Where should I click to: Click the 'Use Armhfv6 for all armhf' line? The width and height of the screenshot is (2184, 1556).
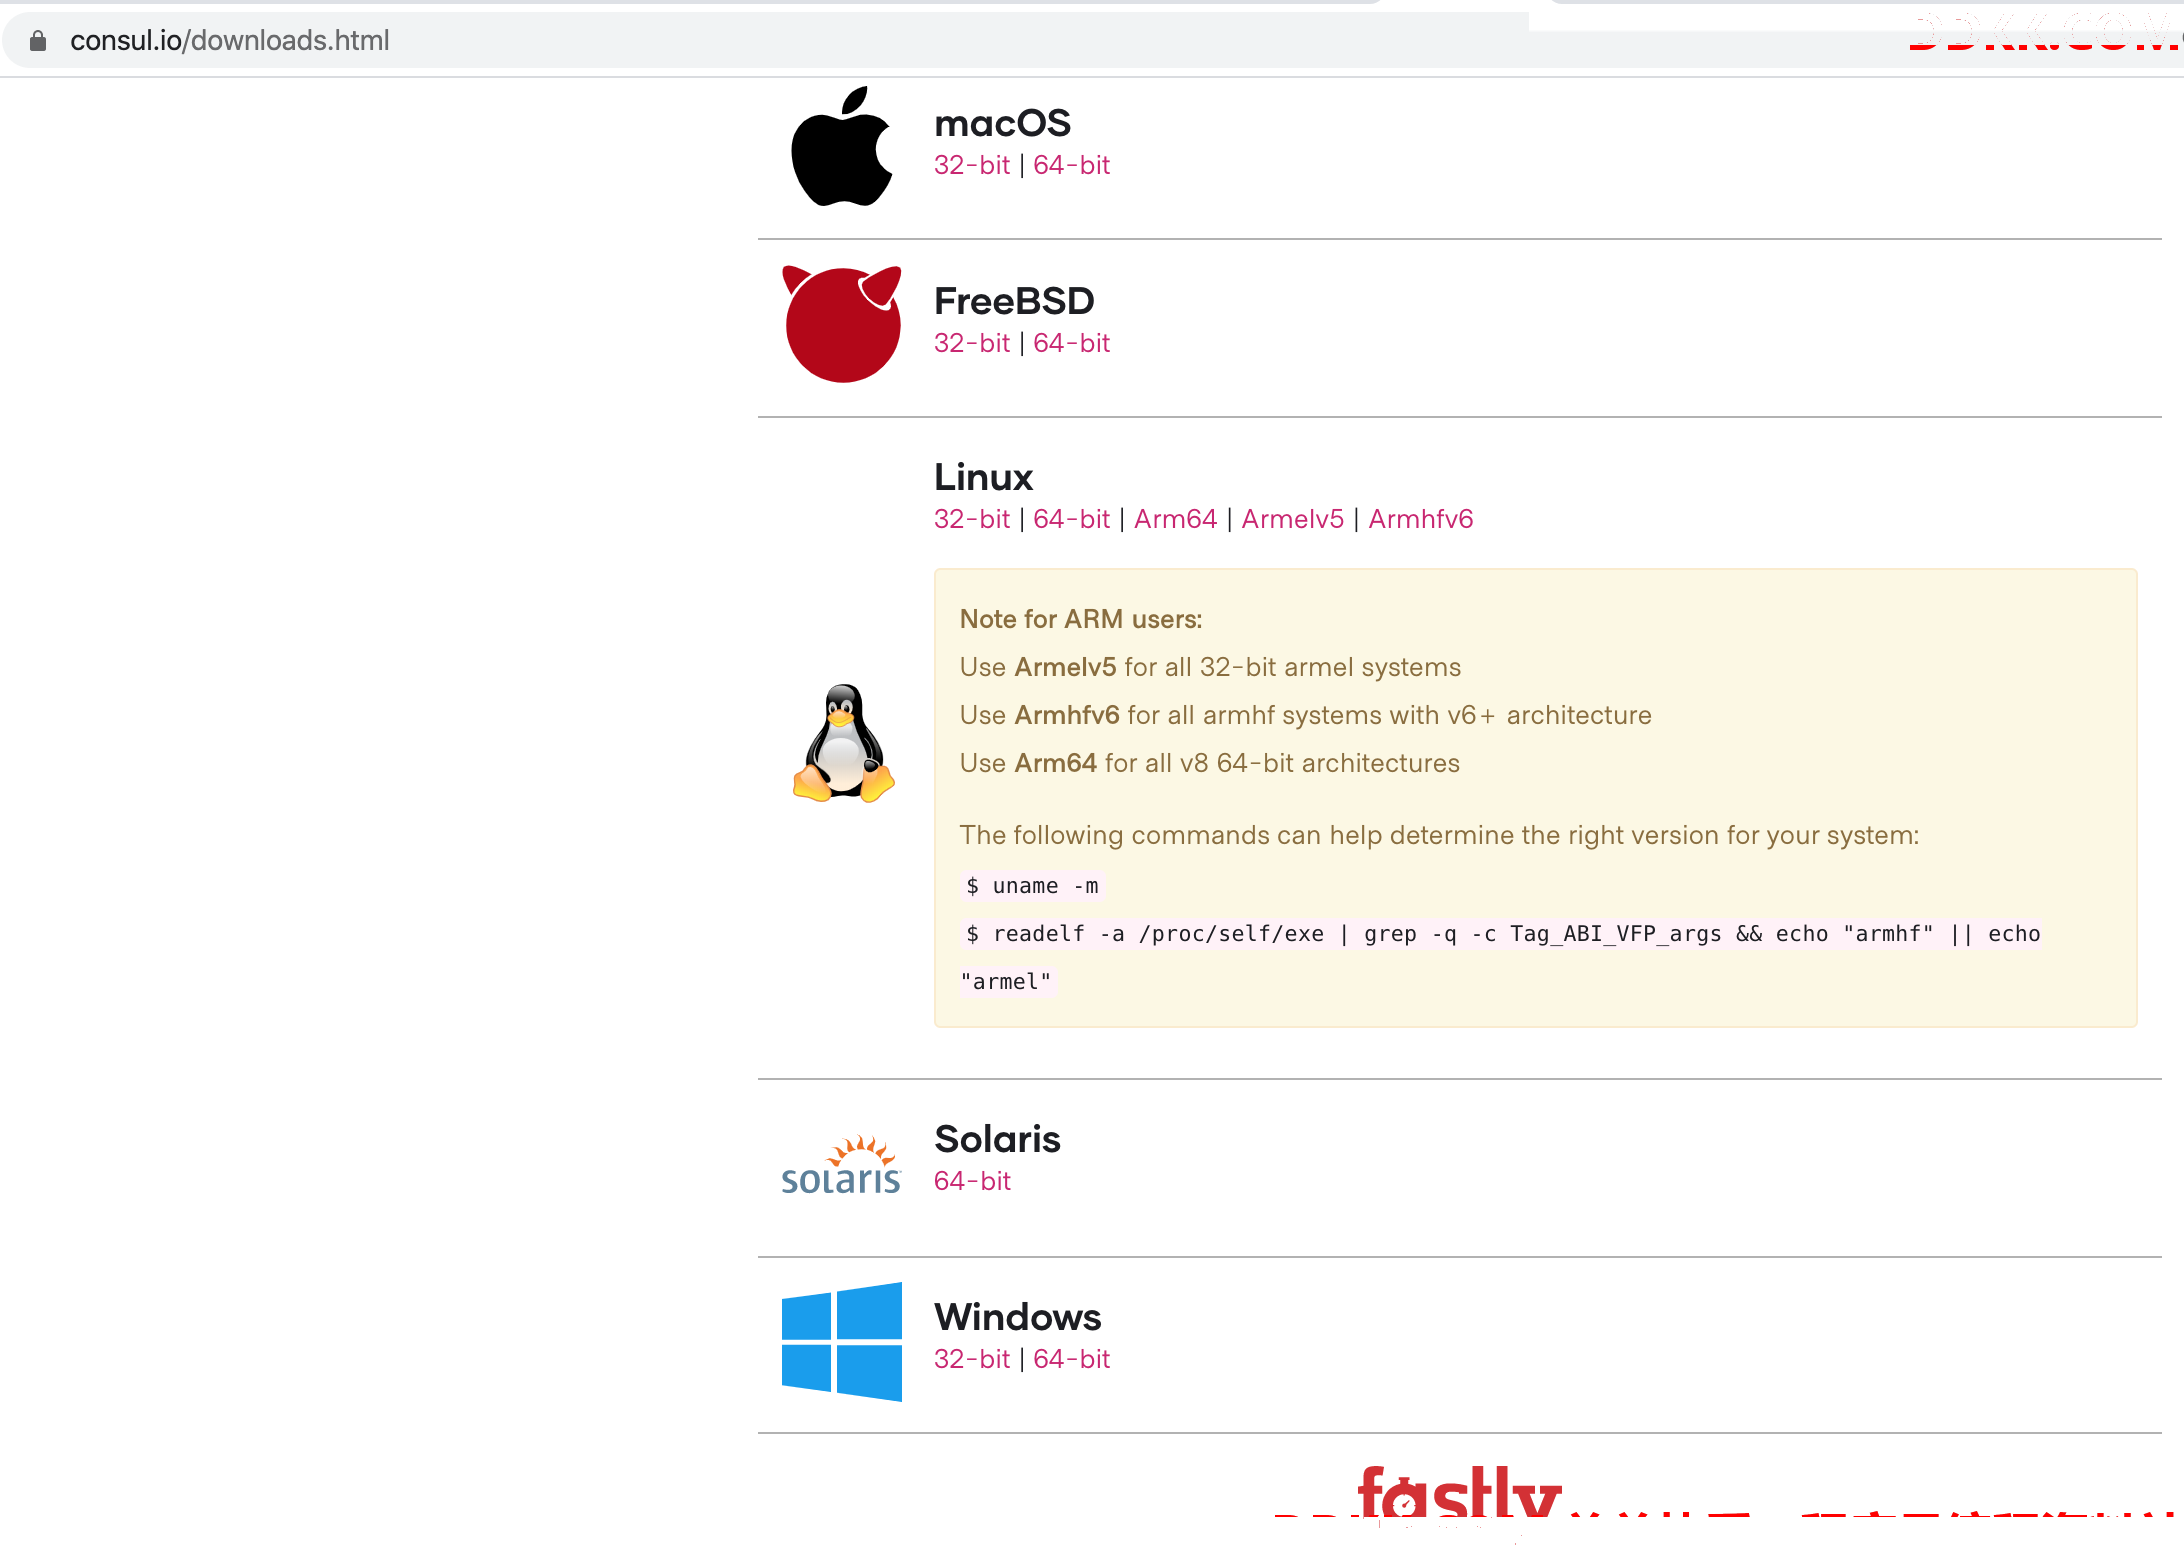pyautogui.click(x=1305, y=715)
